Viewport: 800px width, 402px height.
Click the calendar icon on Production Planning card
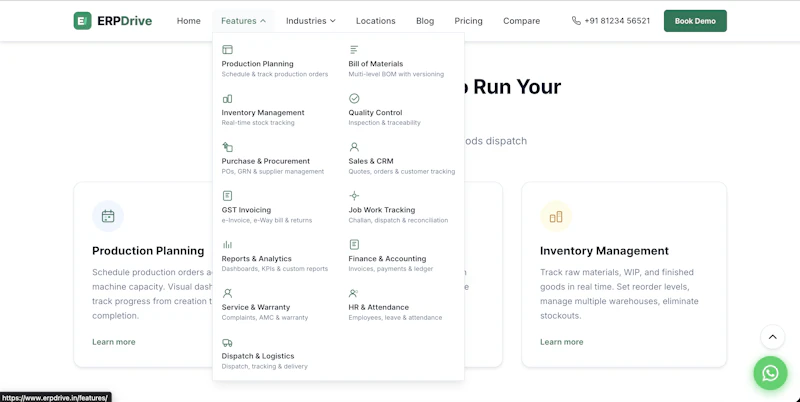[x=108, y=216]
